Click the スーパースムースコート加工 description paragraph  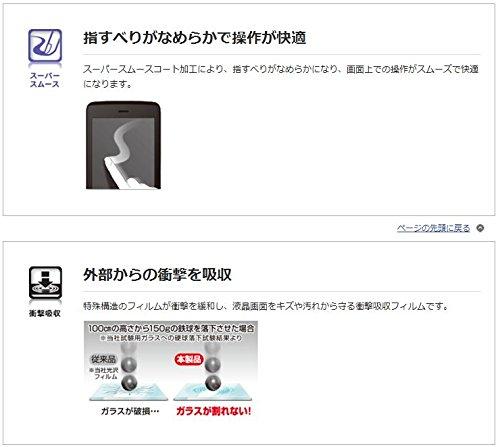281,76
